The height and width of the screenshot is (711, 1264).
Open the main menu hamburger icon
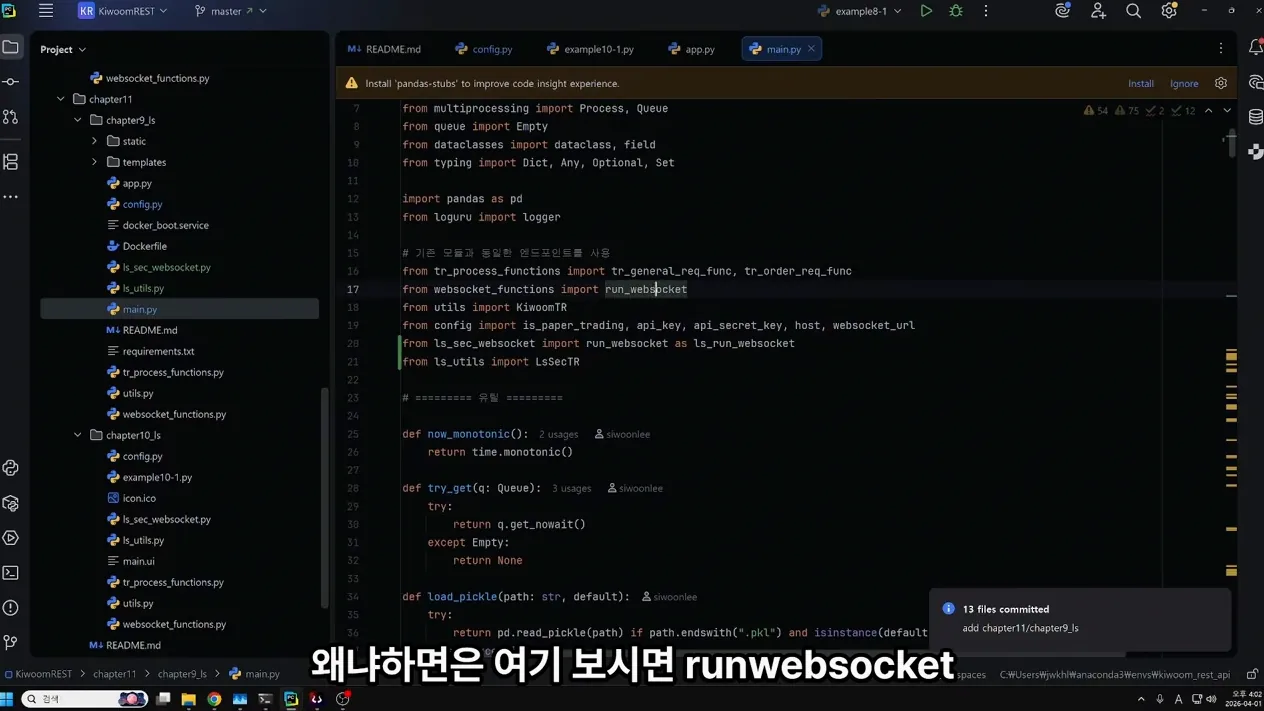click(45, 11)
